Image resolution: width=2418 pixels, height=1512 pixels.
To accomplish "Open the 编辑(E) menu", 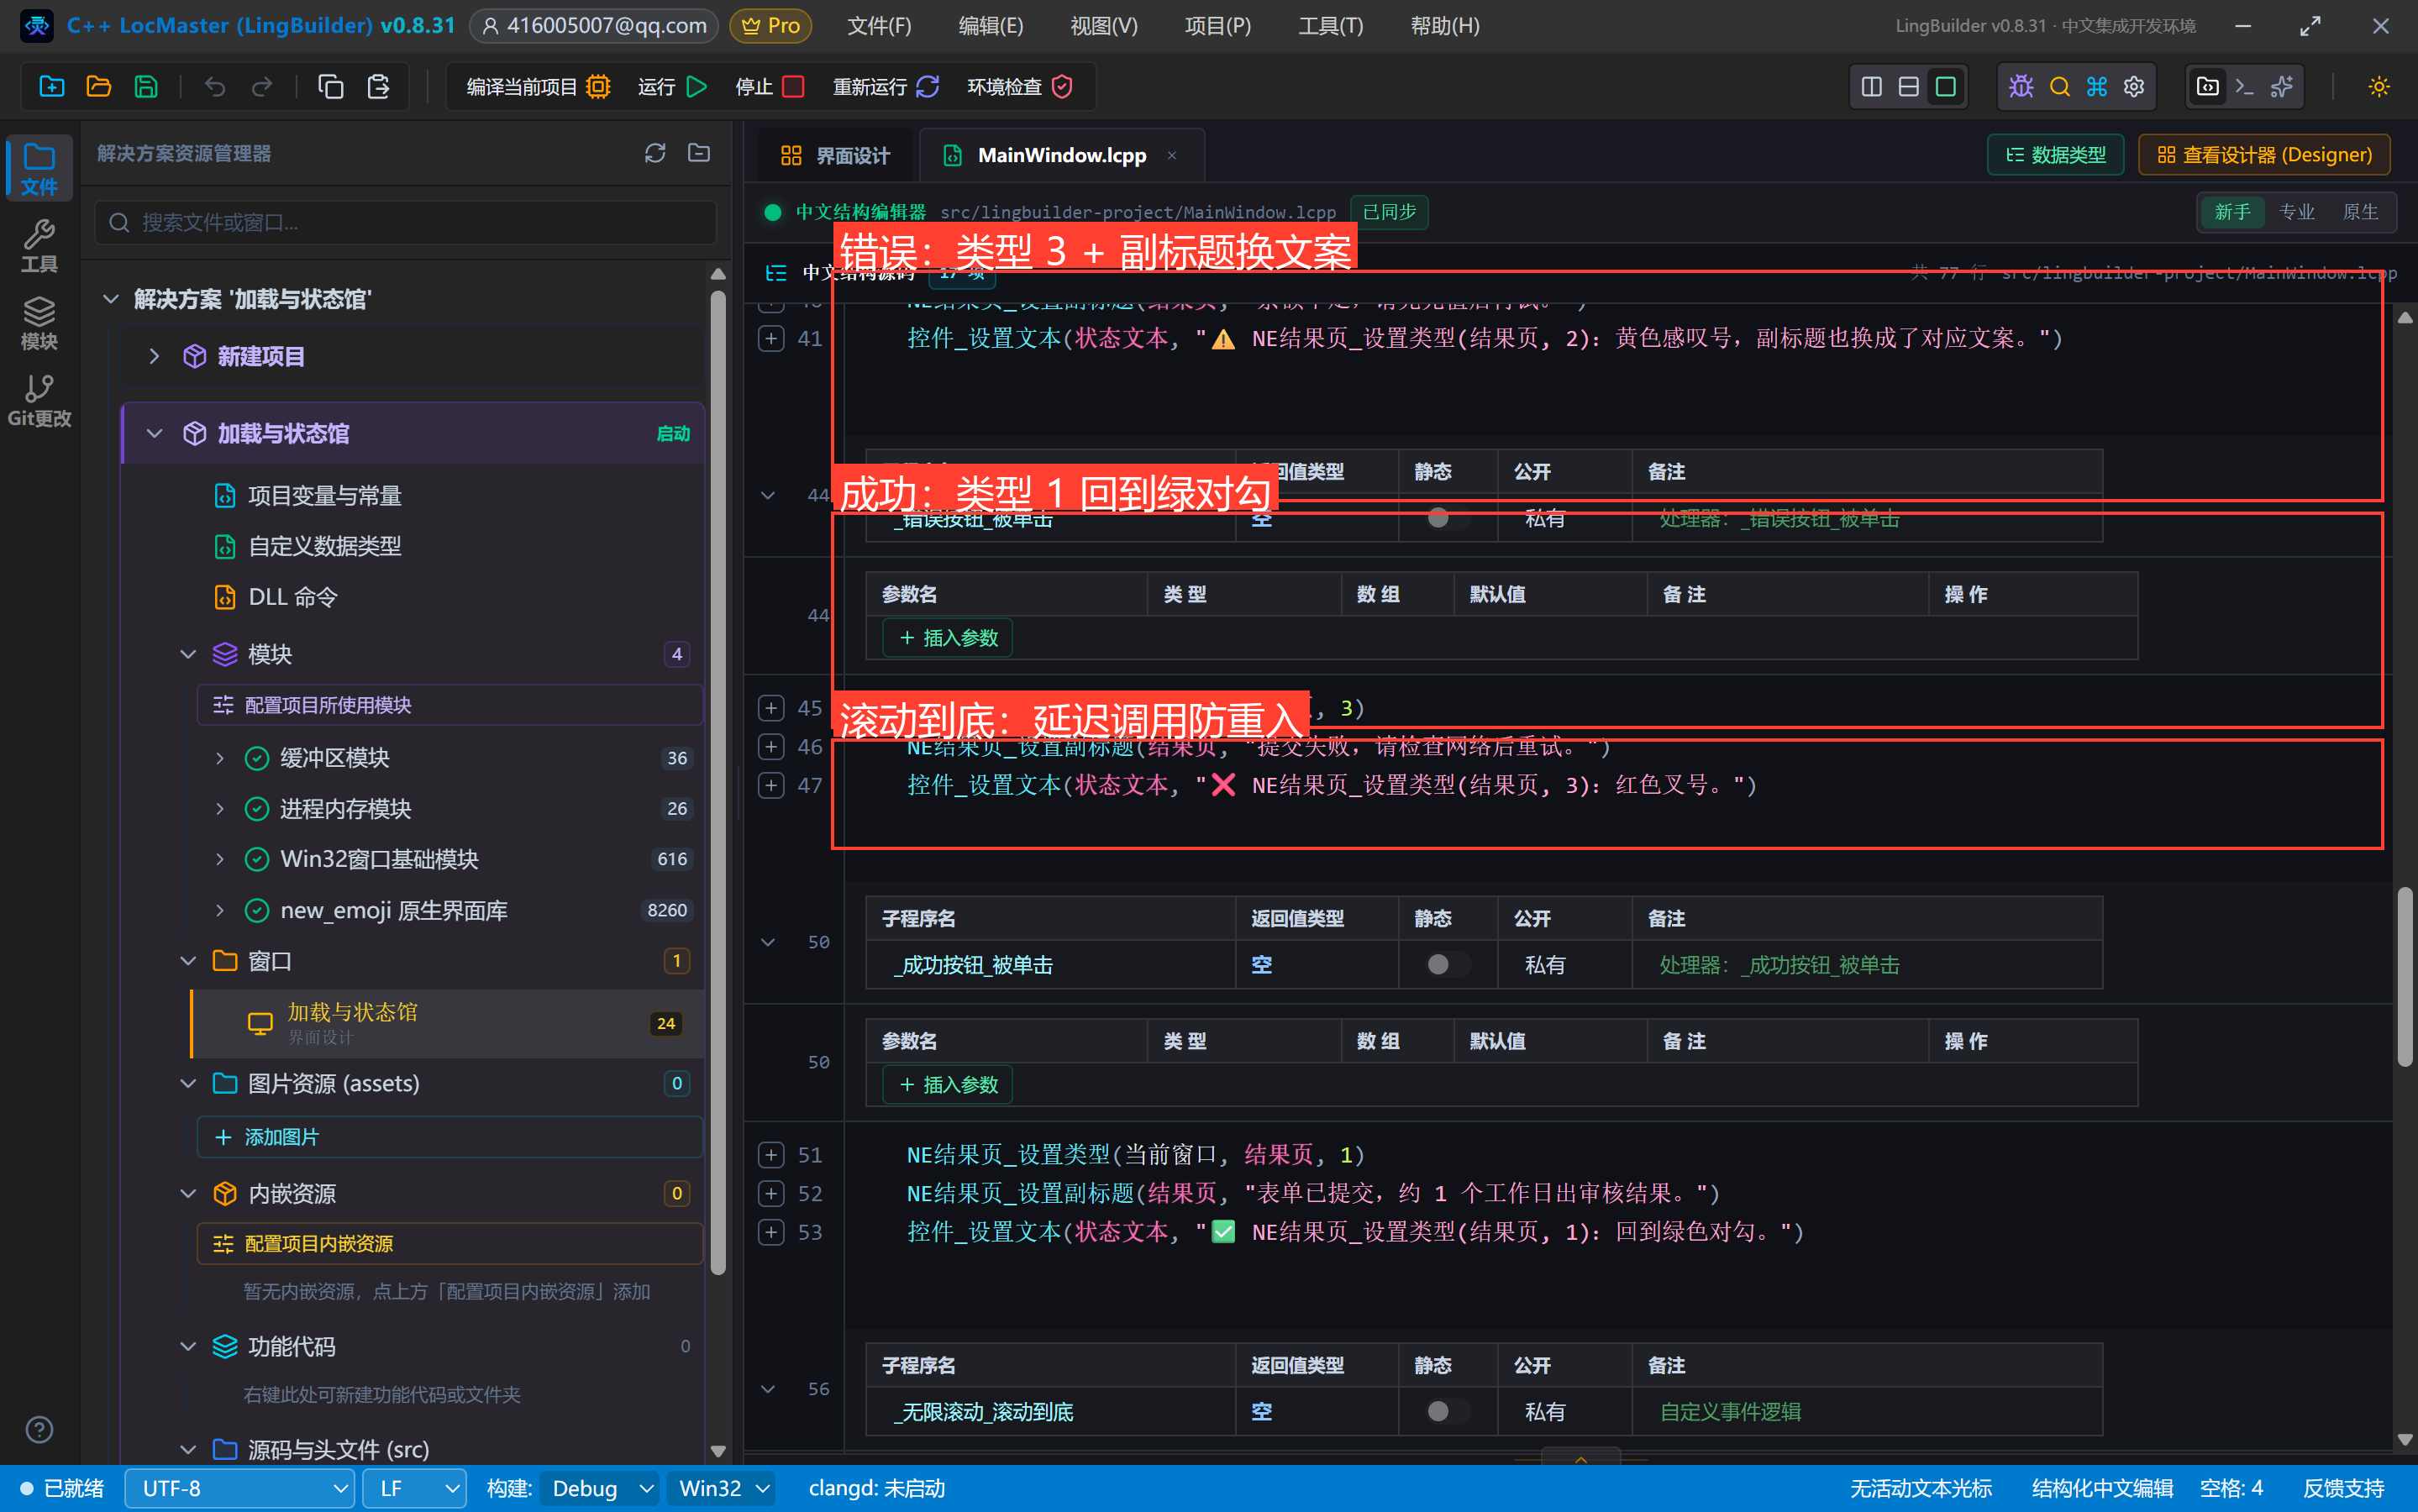I will click(x=990, y=26).
